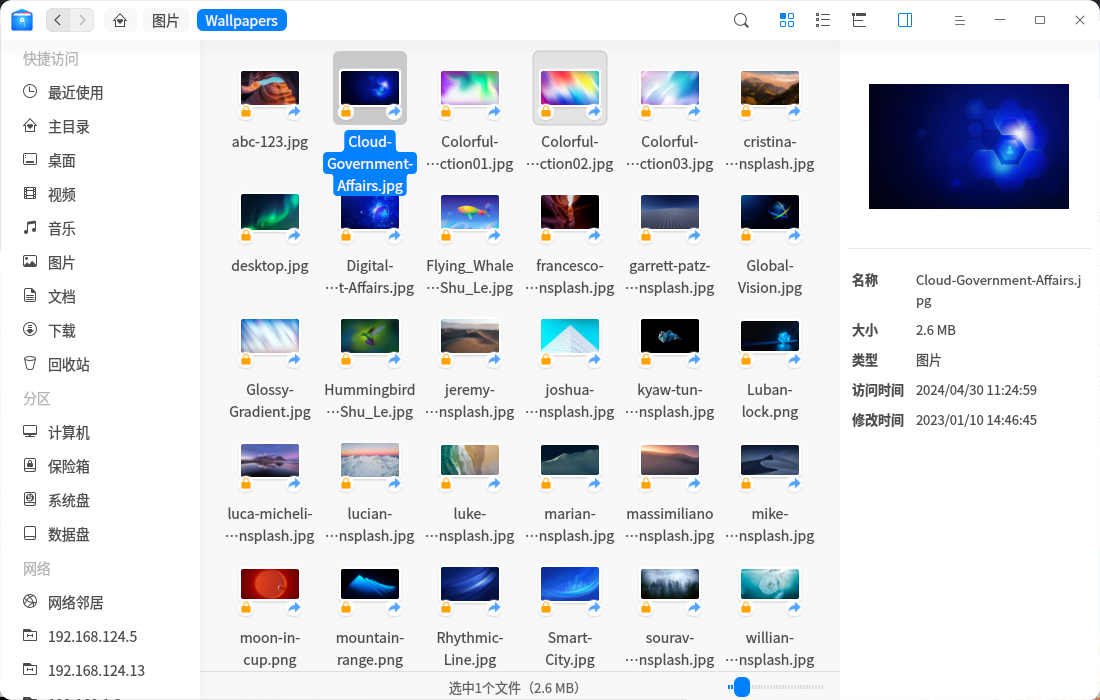Viewport: 1100px width, 700px height.
Task: Adjust the icon size slider
Action: tap(775, 687)
